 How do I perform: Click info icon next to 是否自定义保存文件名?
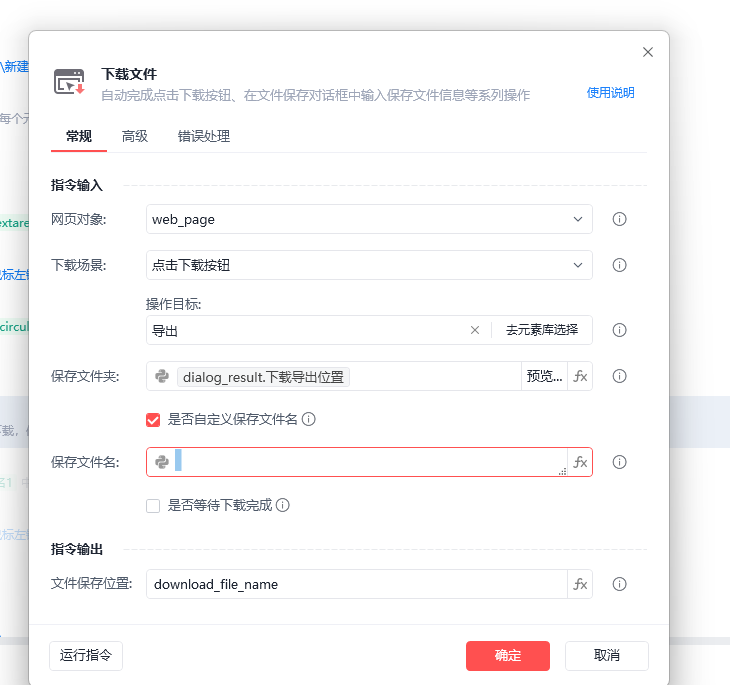[x=309, y=419]
